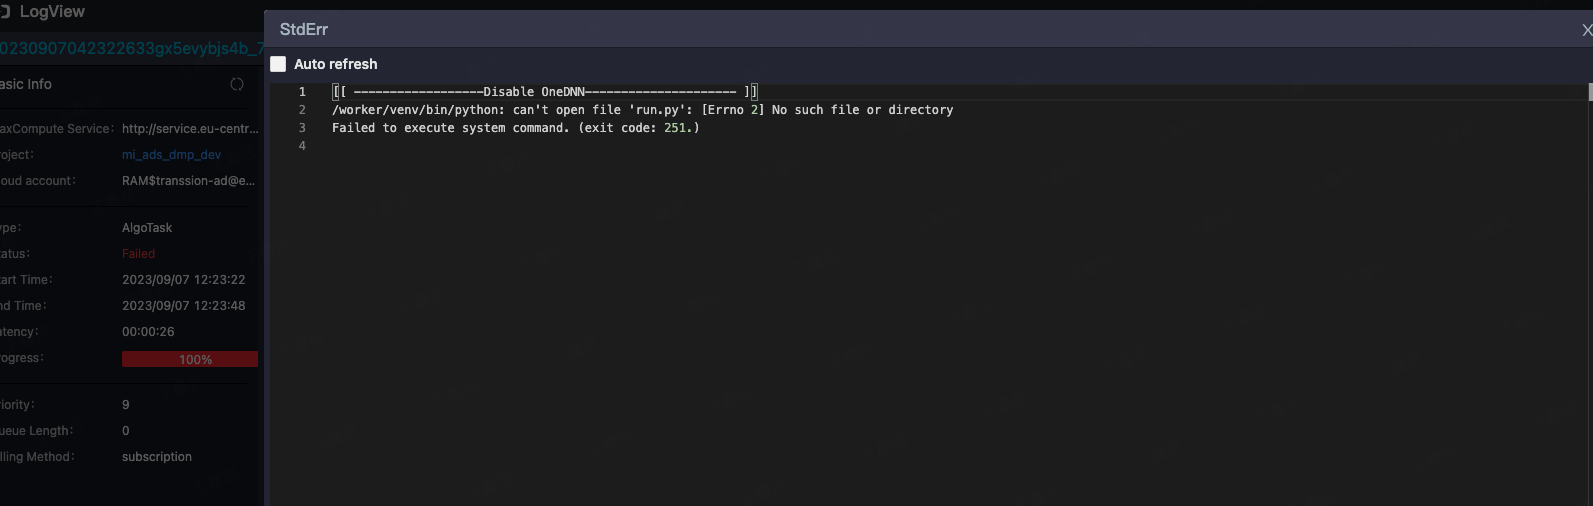
Task: Click the truncated MaxCompute Service URL
Action: coord(190,129)
